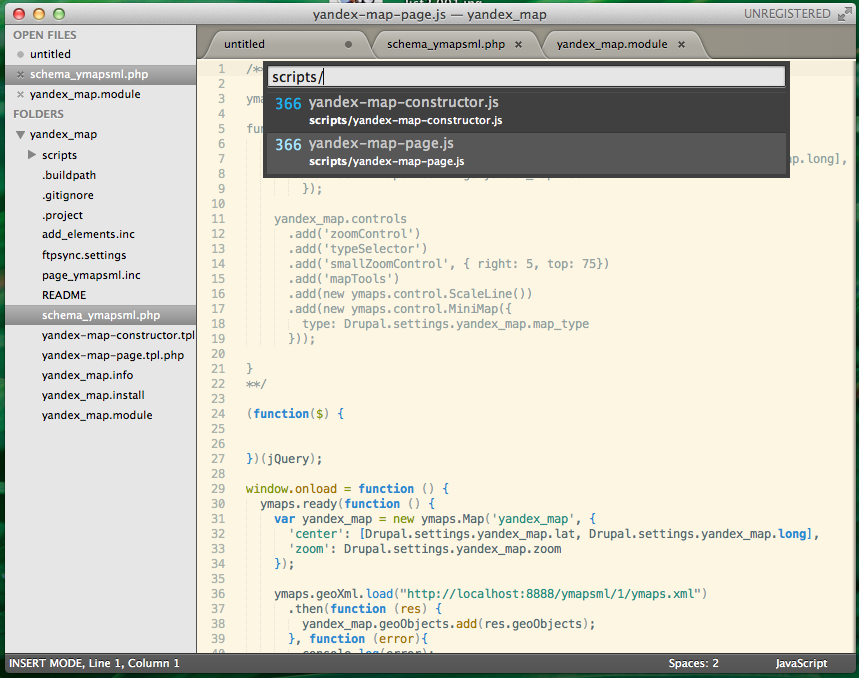859x678 pixels.
Task: Click the Goto Anything search input
Action: pyautogui.click(x=526, y=77)
